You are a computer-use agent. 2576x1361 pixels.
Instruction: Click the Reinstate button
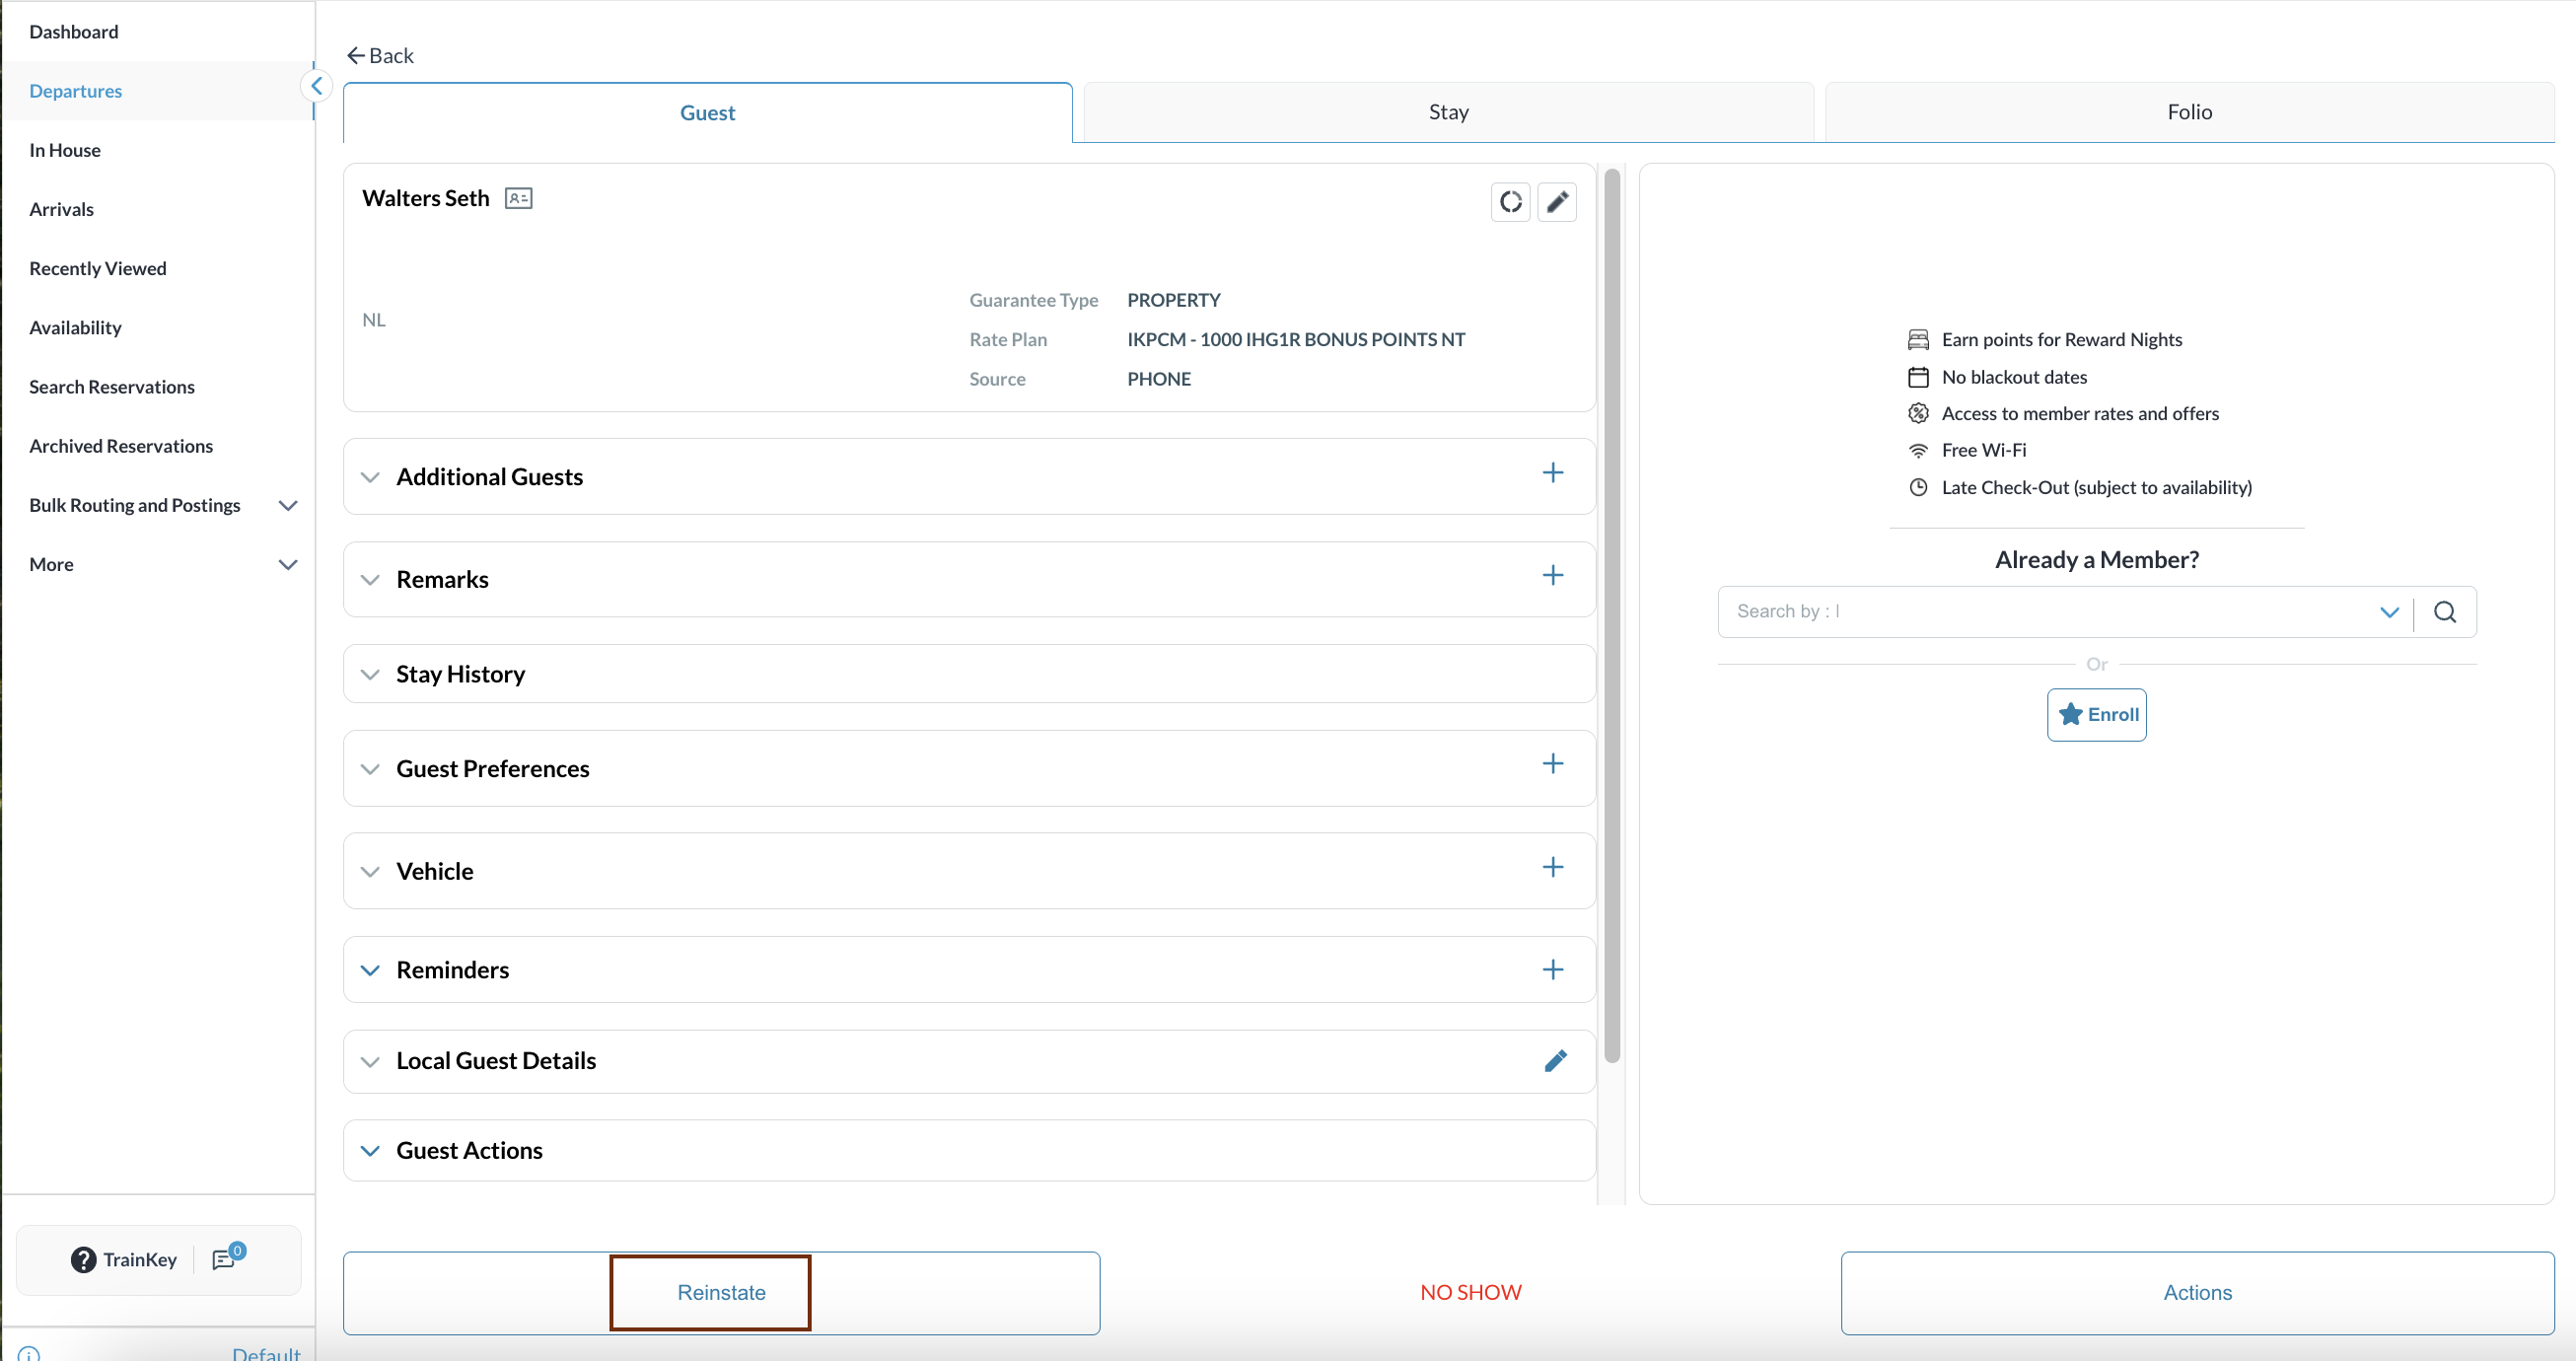pos(720,1292)
